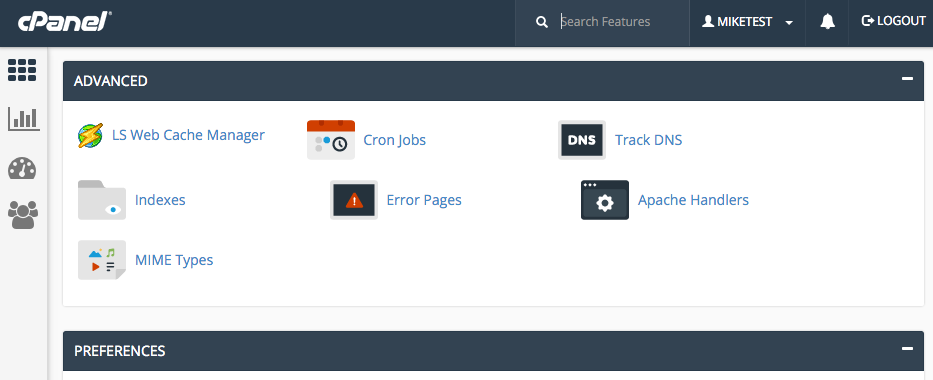Click the ADVANCED section header title

point(111,81)
